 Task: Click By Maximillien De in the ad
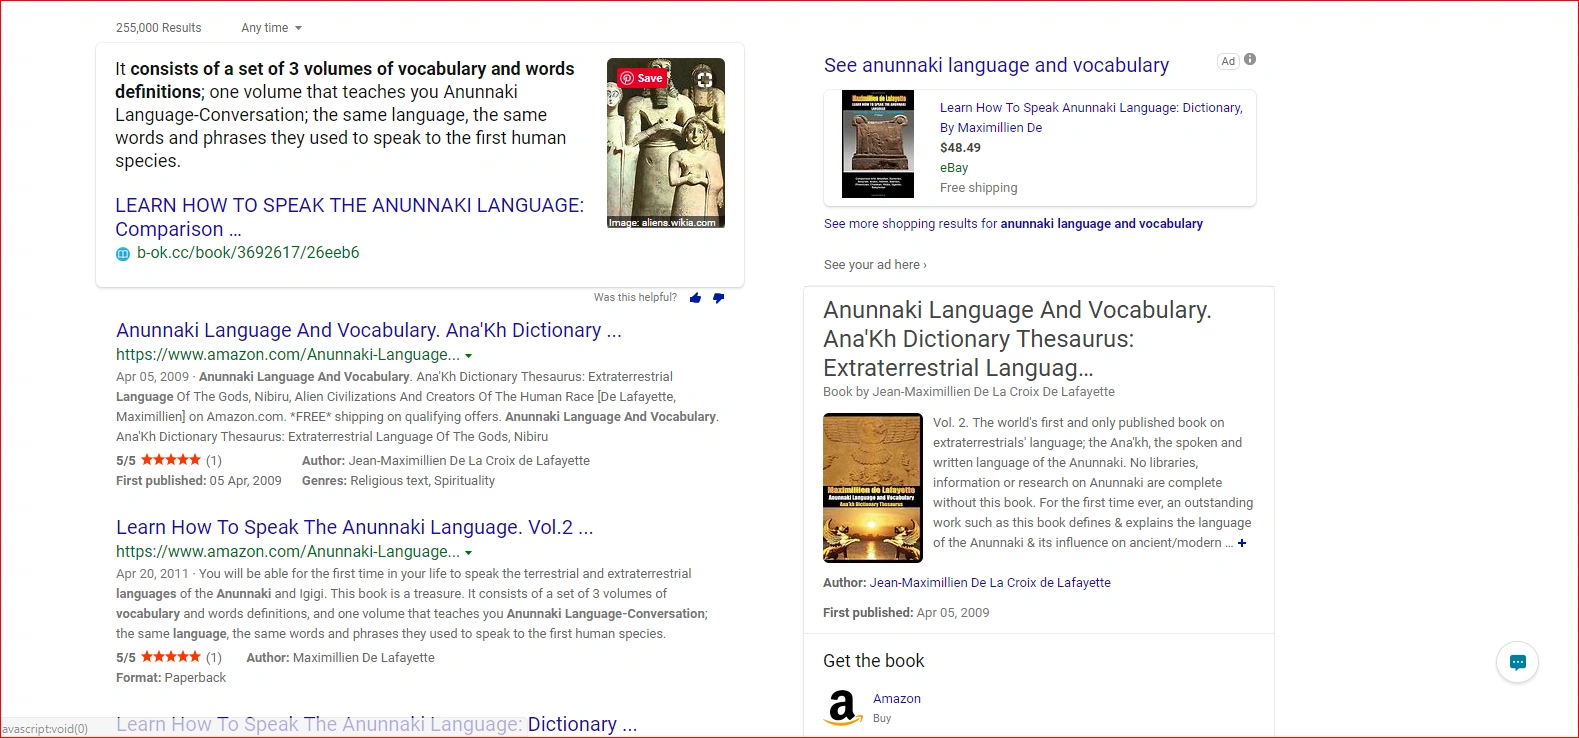991,128
